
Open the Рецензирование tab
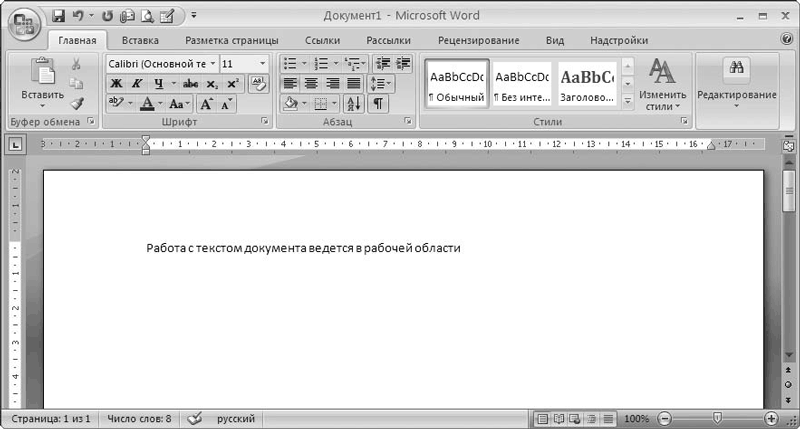(478, 40)
